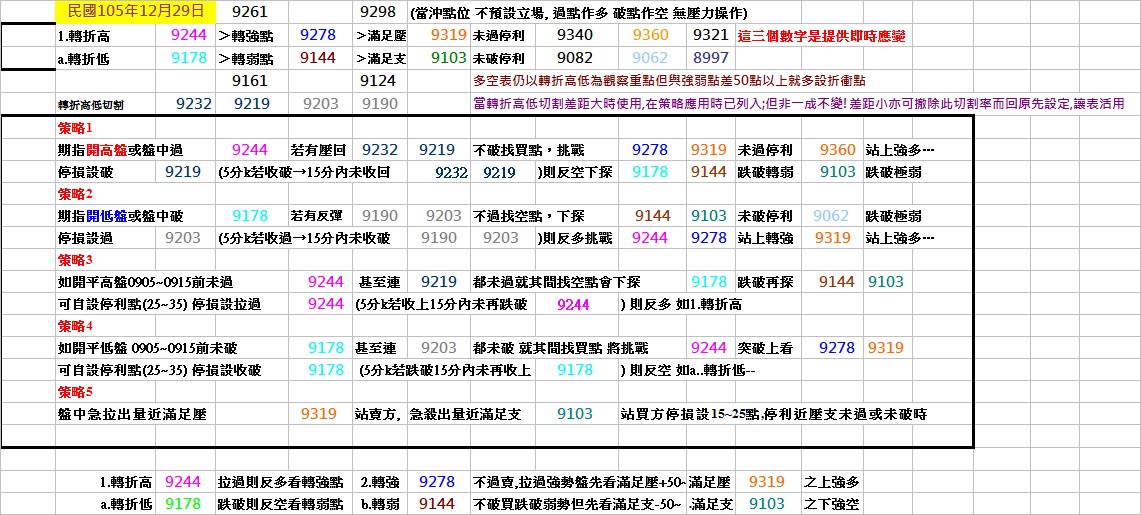This screenshot has width=1141, height=515.
Task: Click the text 都未破 就其間找買點 將挑戰
Action: tap(560, 348)
